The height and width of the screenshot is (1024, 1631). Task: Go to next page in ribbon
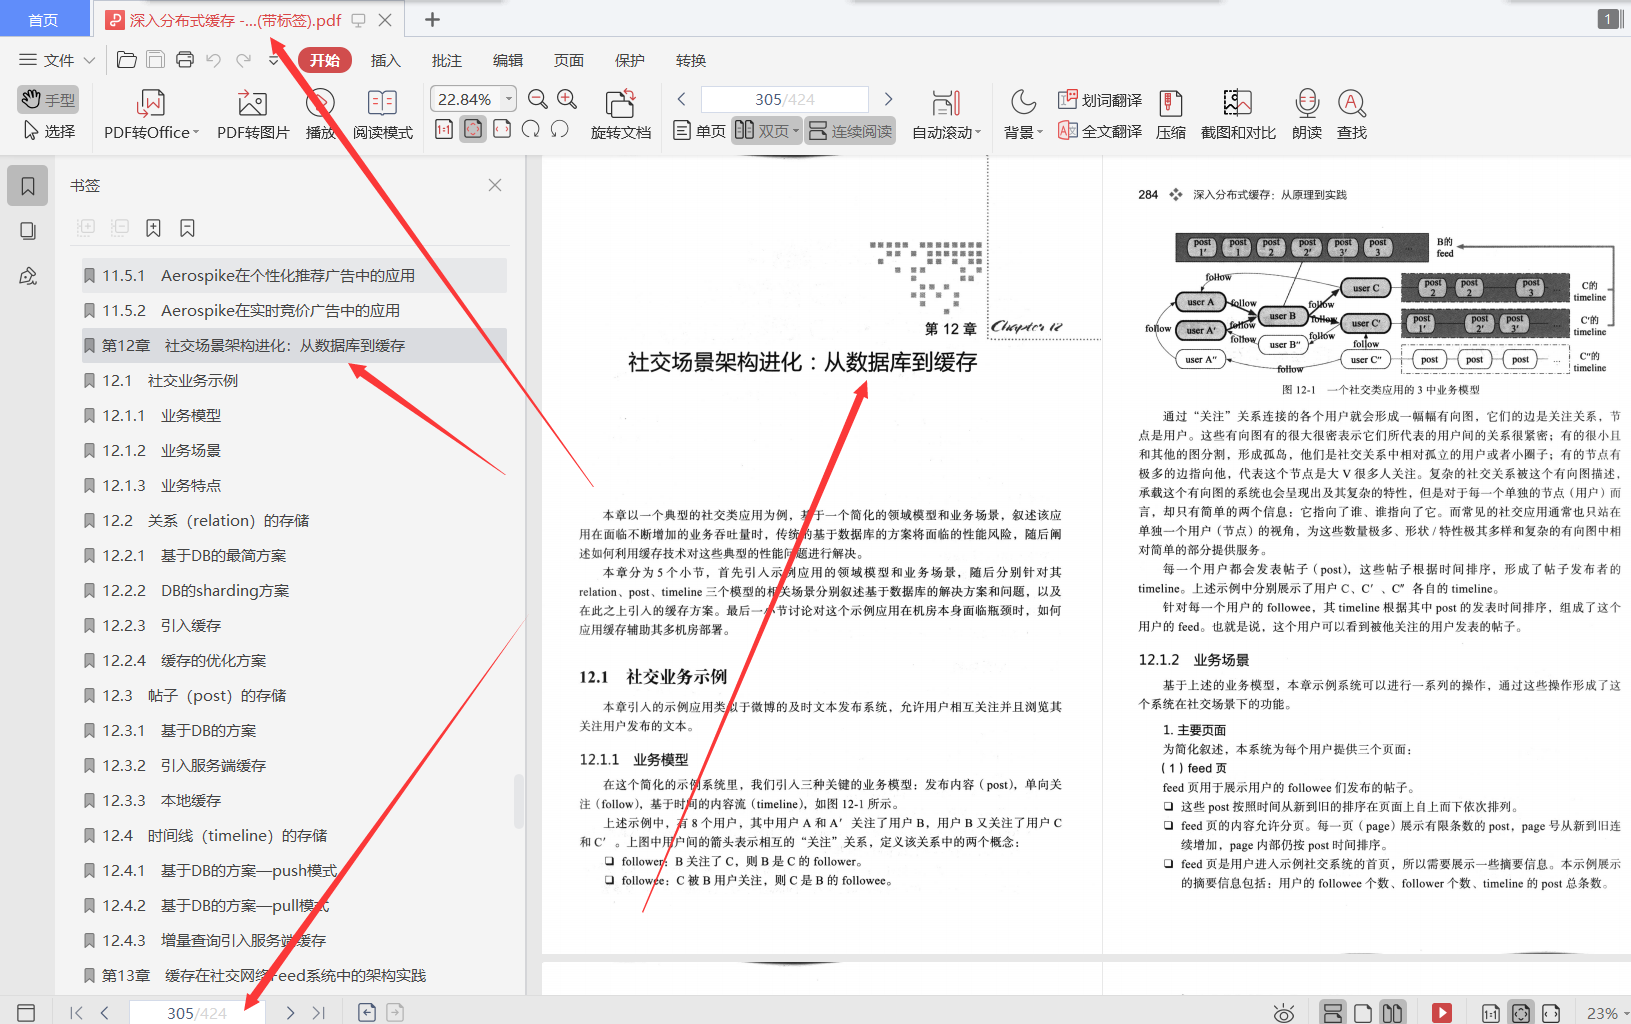tap(888, 99)
